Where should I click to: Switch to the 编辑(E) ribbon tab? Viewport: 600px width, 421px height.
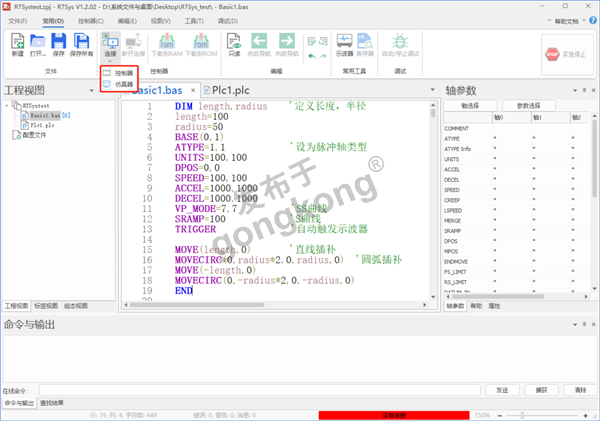(127, 21)
